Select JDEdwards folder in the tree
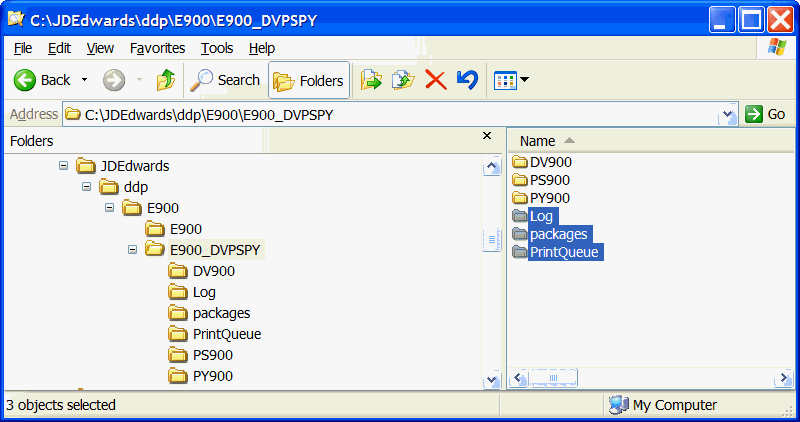The height and width of the screenshot is (422, 800). [135, 166]
